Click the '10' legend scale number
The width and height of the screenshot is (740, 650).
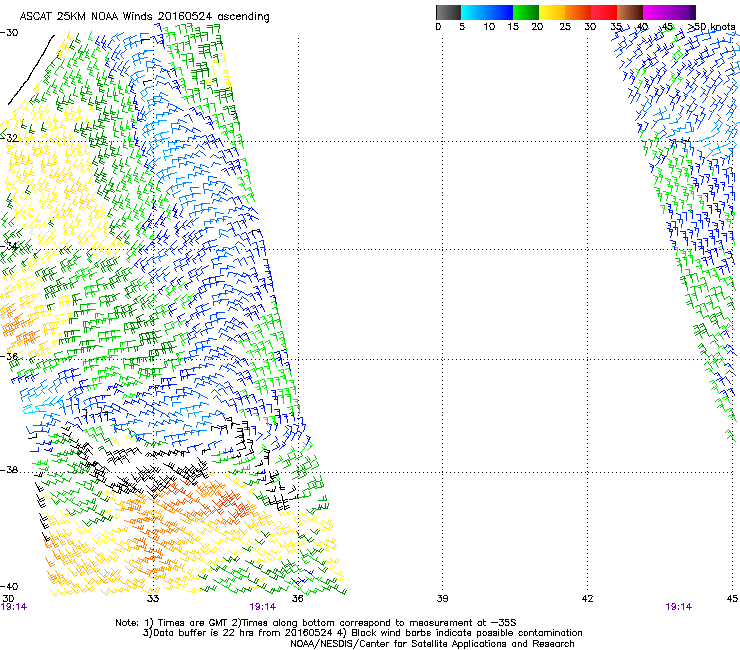[x=489, y=27]
